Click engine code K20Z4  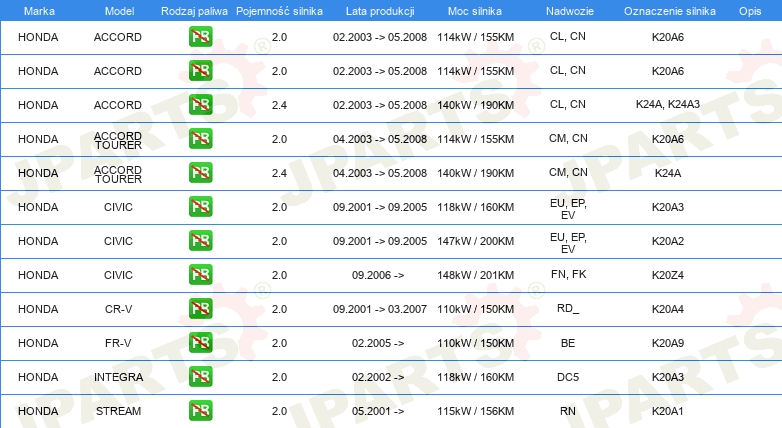[x=668, y=275]
